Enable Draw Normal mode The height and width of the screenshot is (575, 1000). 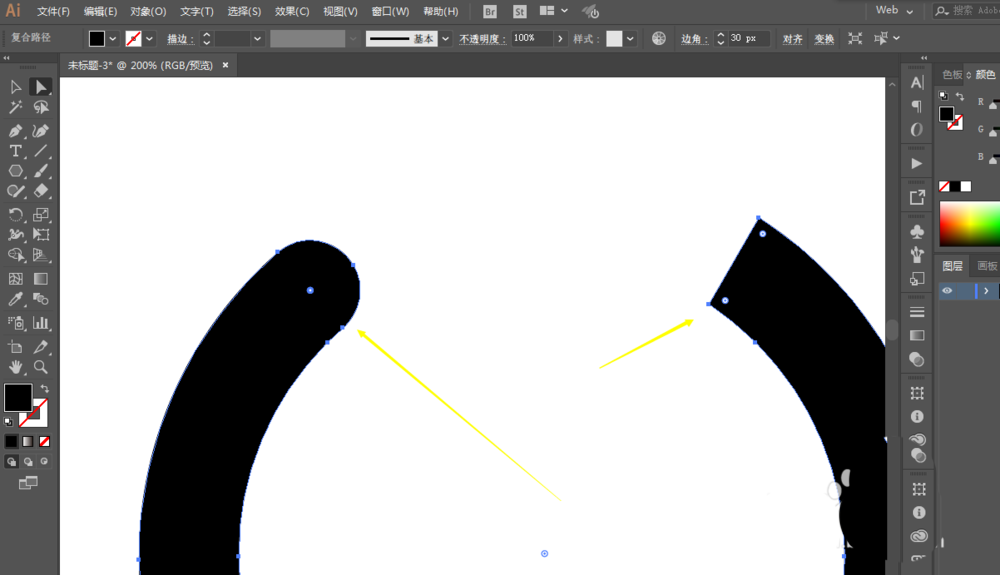click(x=11, y=462)
